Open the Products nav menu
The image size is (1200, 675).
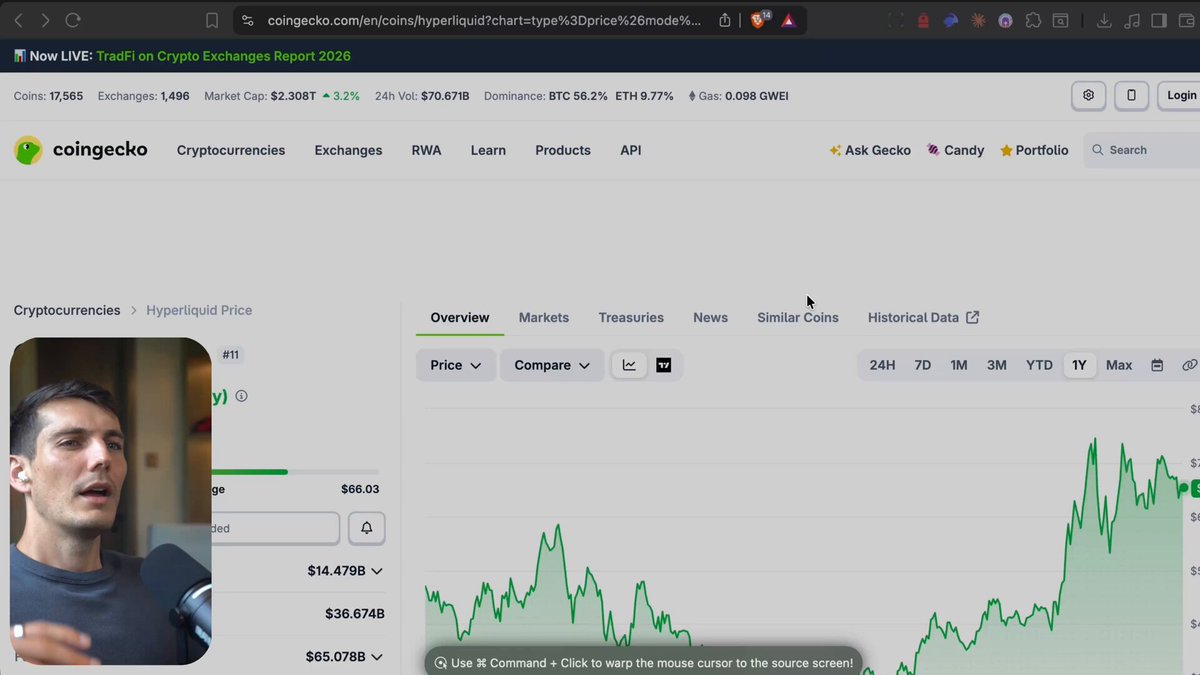(563, 150)
